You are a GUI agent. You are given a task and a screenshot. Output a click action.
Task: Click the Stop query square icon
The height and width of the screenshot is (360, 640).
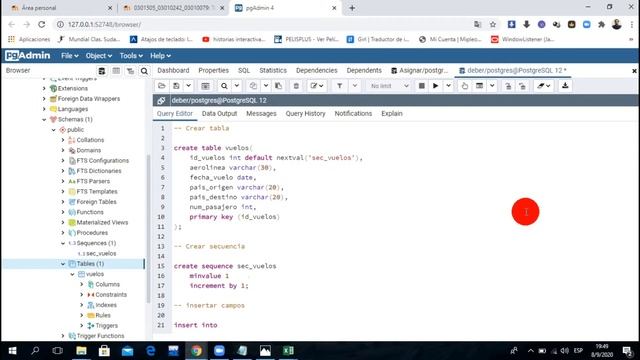coord(422,86)
